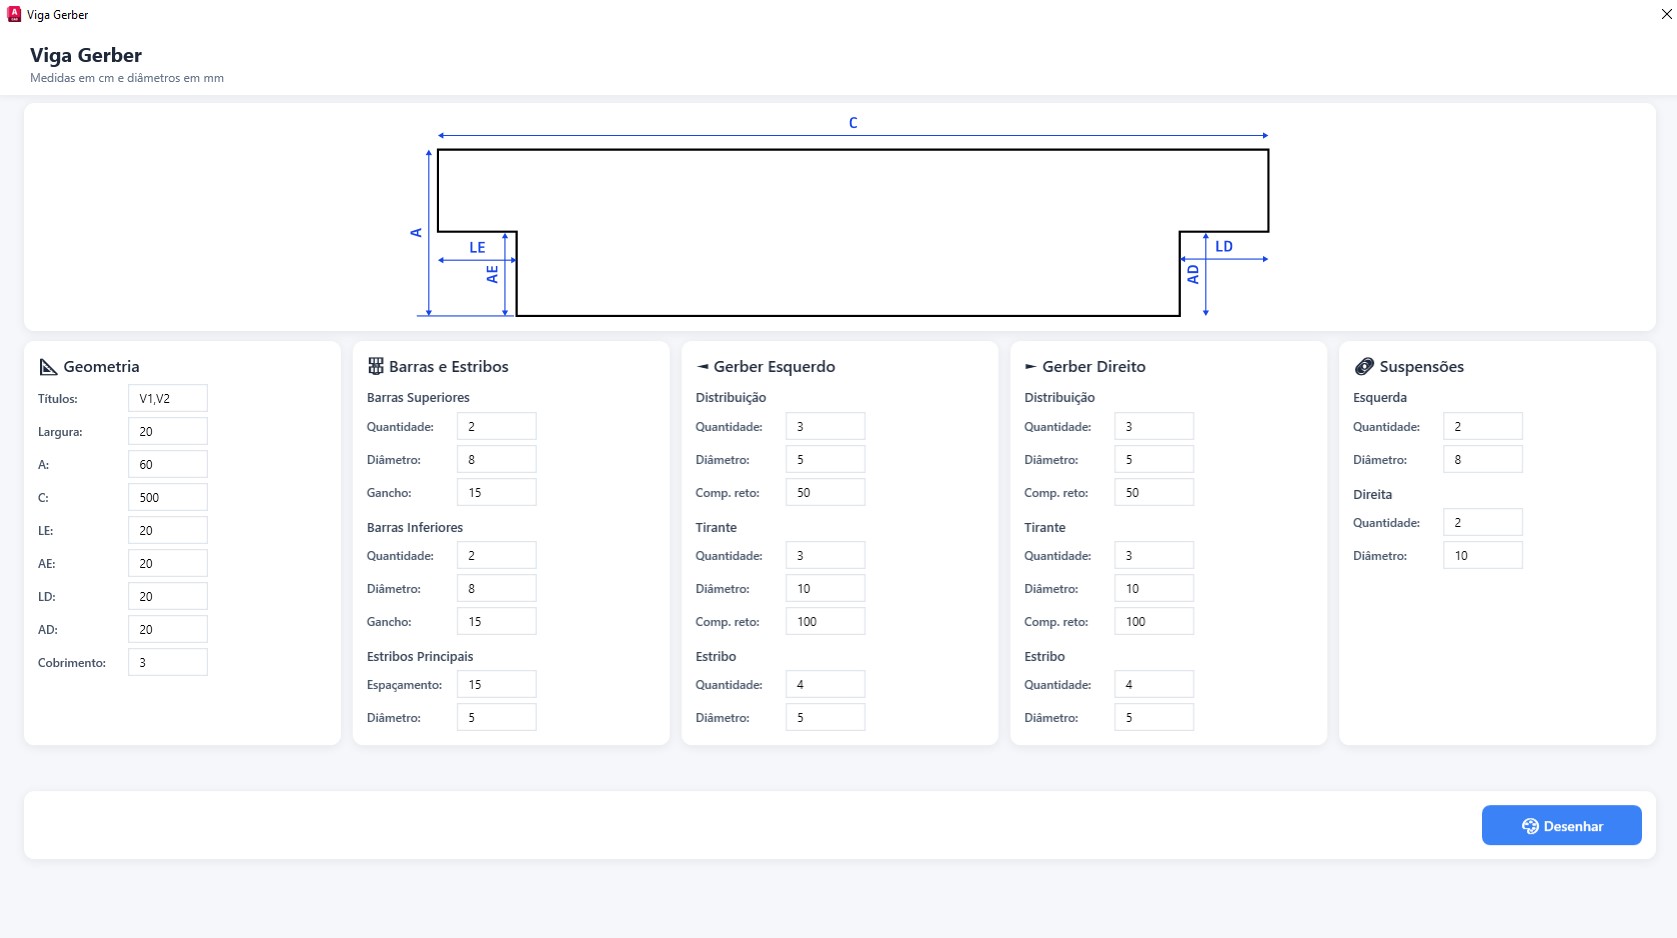Viewport: 1677px width, 938px height.
Task: Select Suspensões Esquerda Quantidade field
Action: [x=1482, y=426]
